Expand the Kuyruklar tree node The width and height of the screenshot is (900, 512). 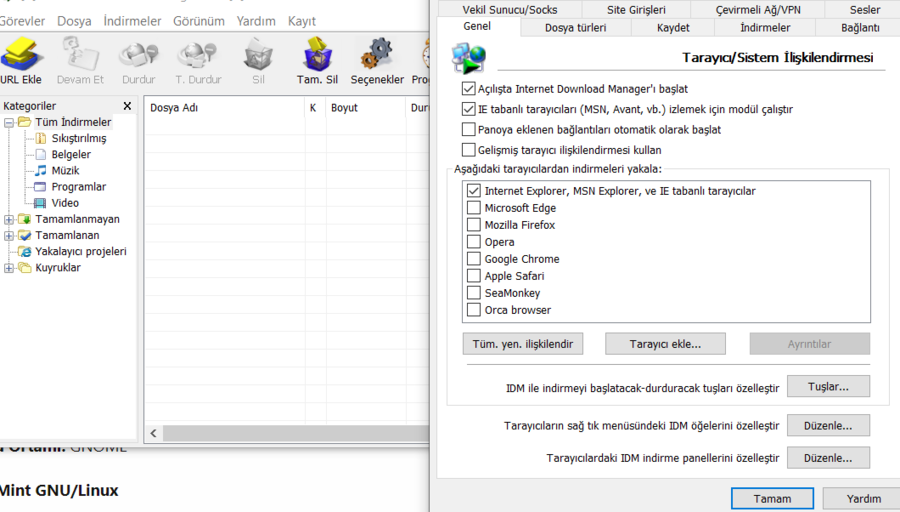[9, 268]
